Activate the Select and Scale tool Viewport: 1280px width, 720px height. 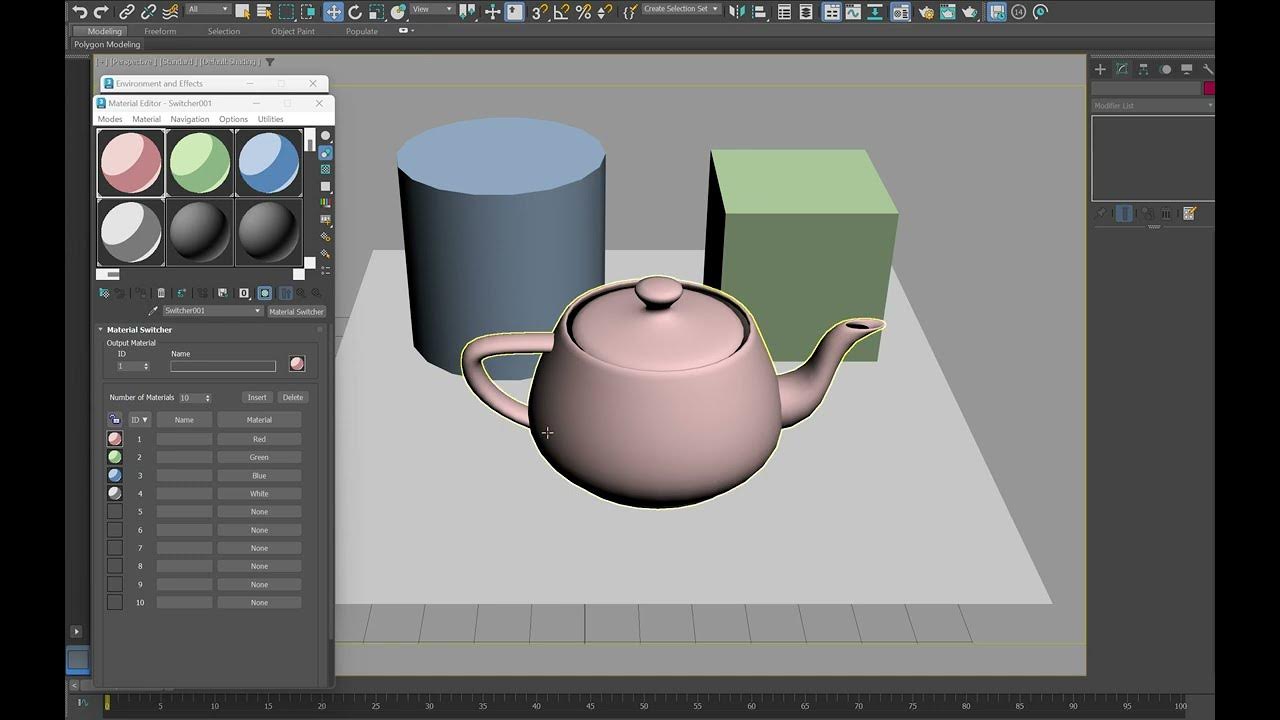coord(376,12)
